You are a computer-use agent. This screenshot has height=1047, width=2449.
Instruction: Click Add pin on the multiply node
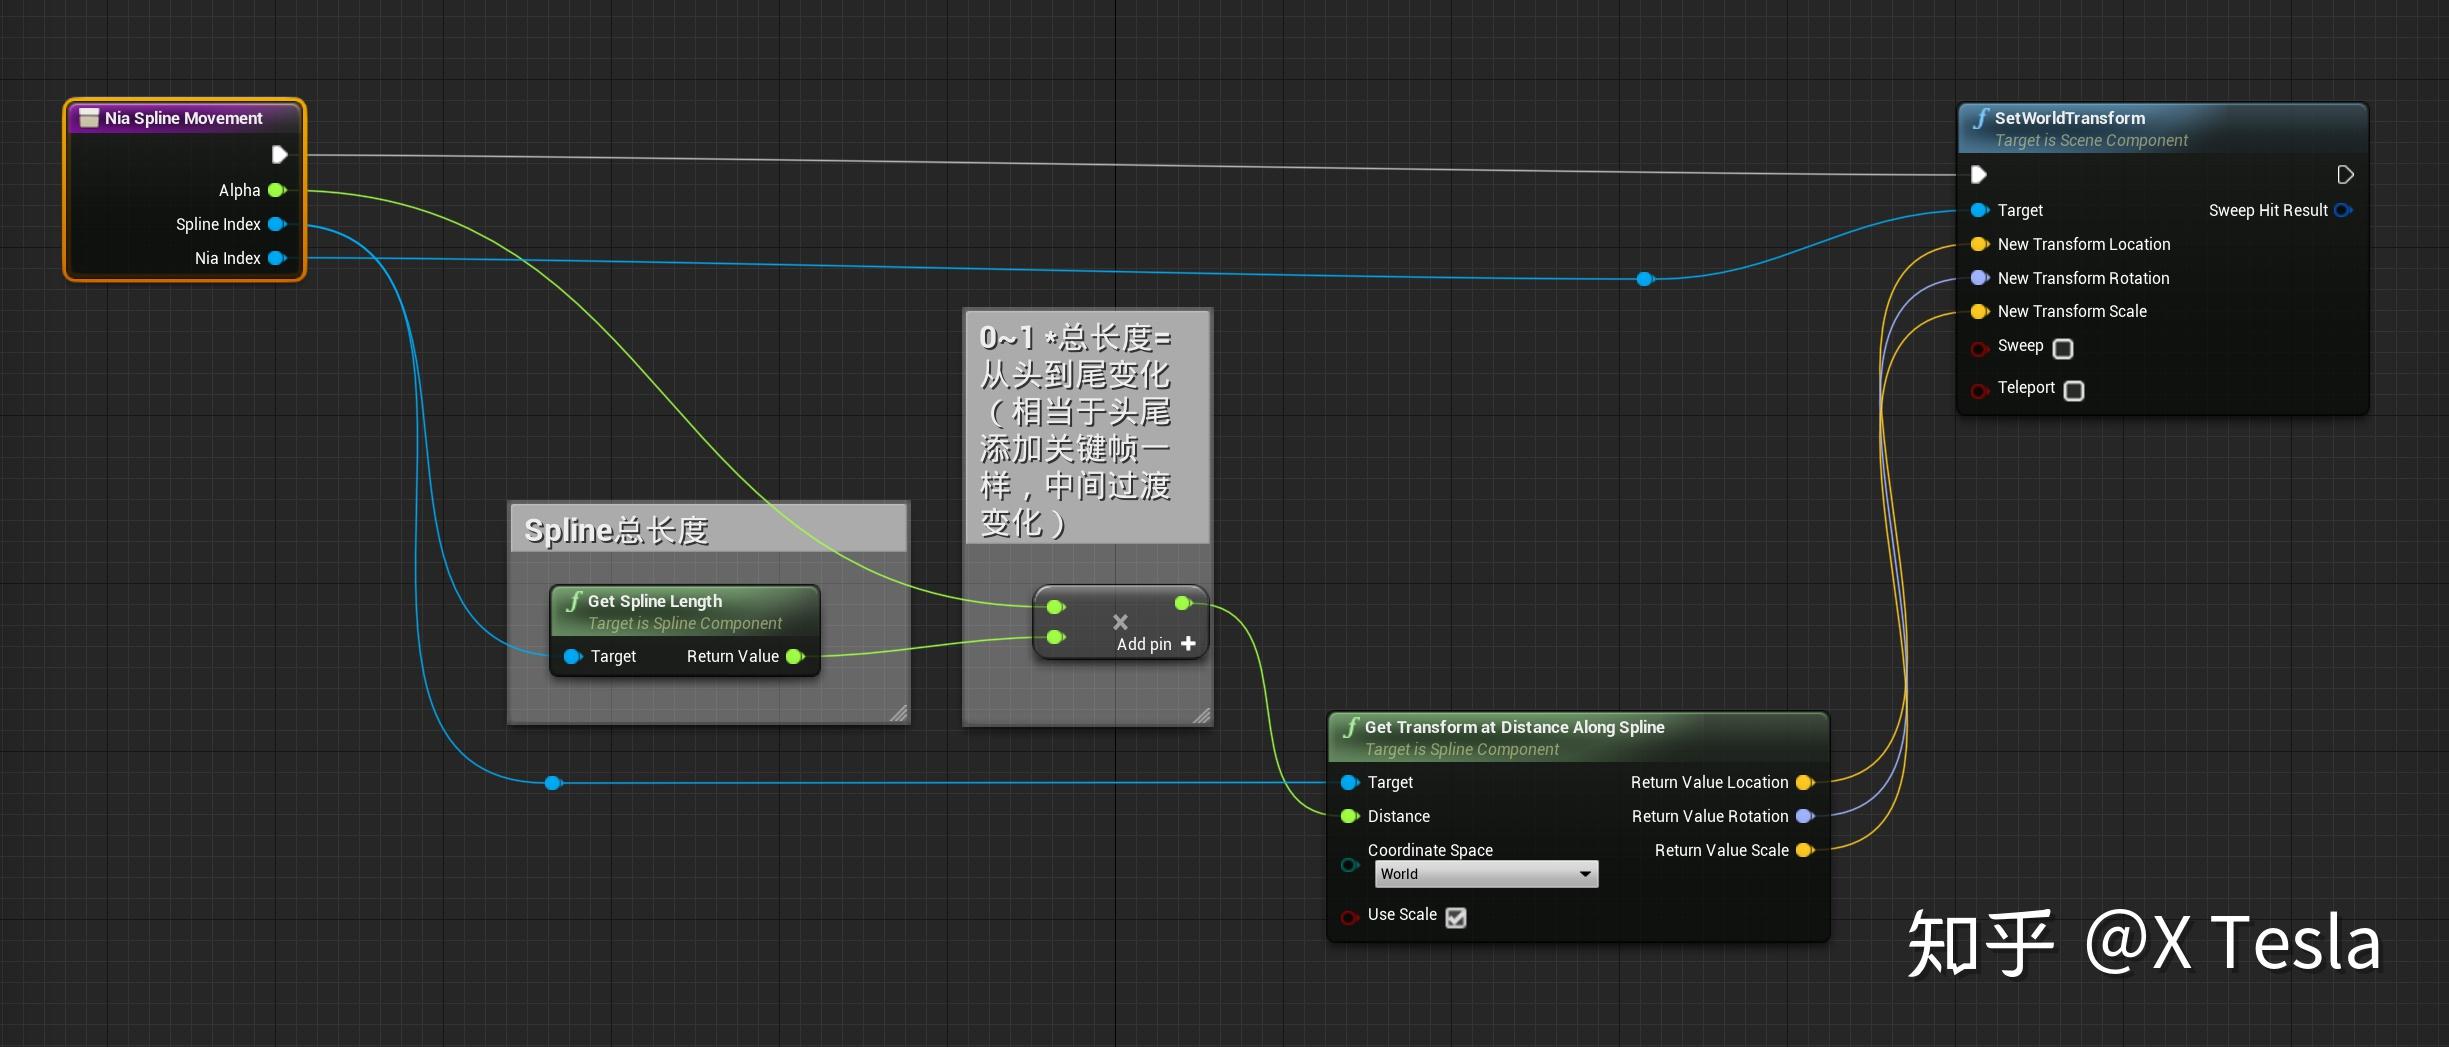1188,643
